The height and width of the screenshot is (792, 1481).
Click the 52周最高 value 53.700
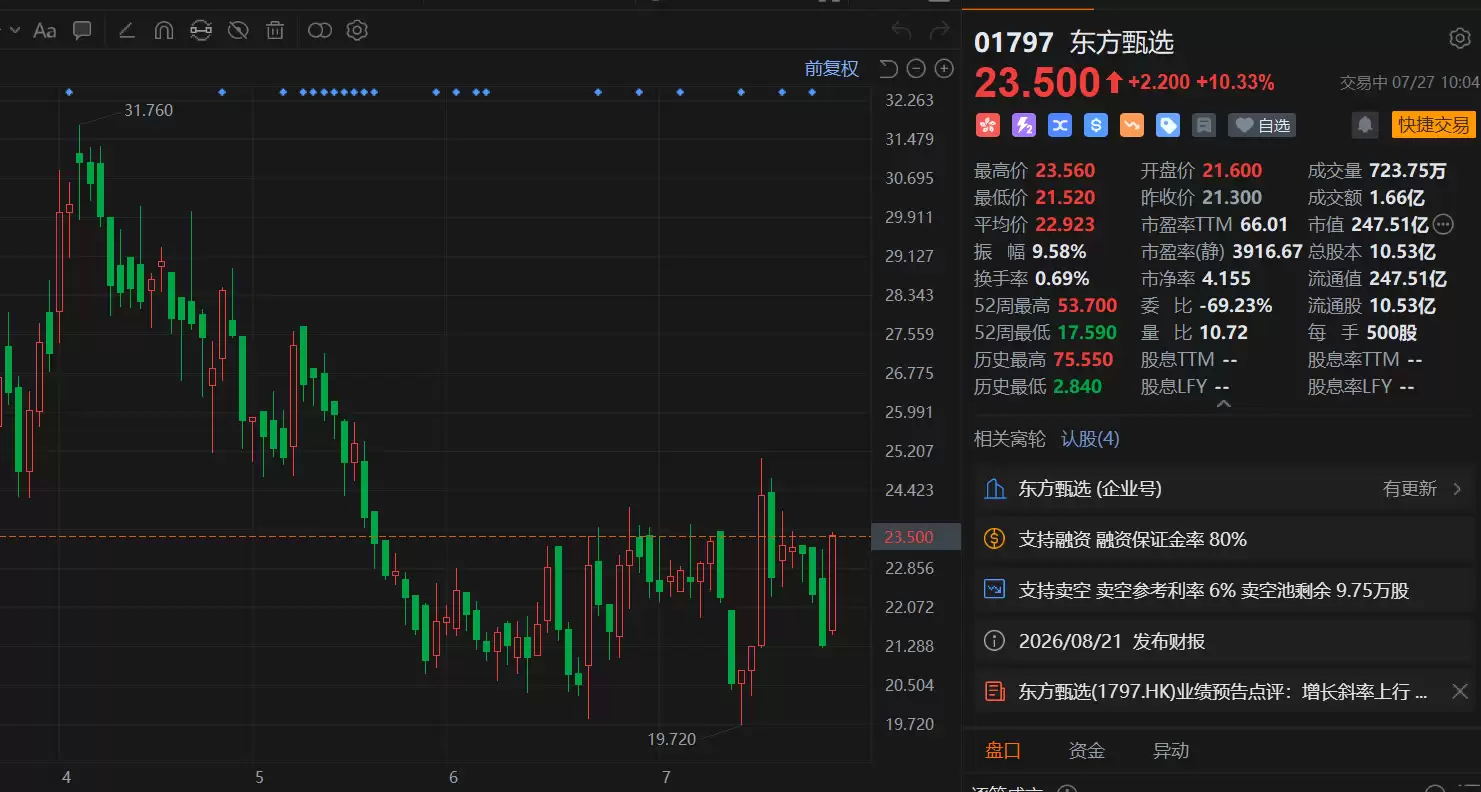pyautogui.click(x=1087, y=306)
